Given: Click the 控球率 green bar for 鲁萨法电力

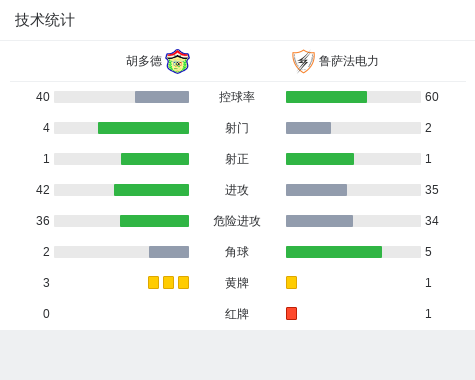Looking at the screenshot, I should [x=326, y=97].
